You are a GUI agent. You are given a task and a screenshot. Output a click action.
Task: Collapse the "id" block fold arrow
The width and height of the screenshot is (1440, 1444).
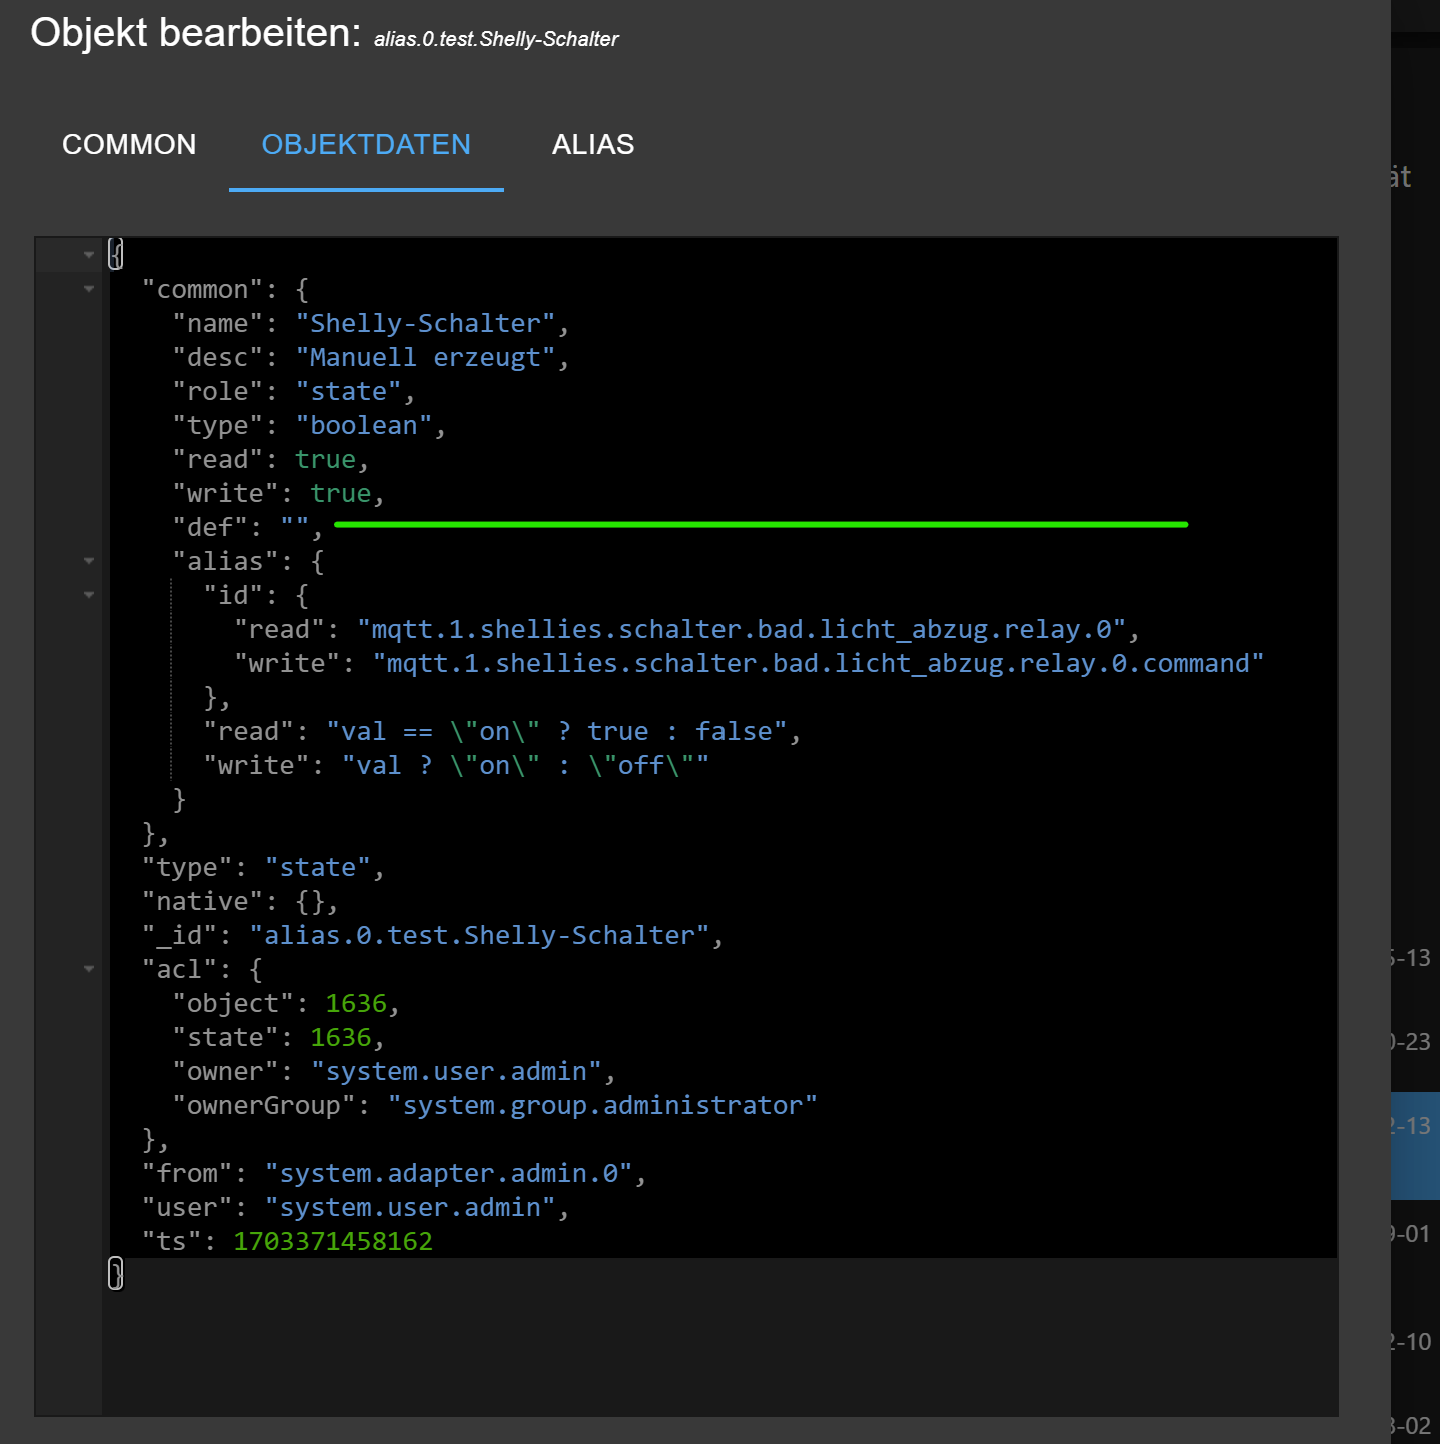pyautogui.click(x=89, y=595)
